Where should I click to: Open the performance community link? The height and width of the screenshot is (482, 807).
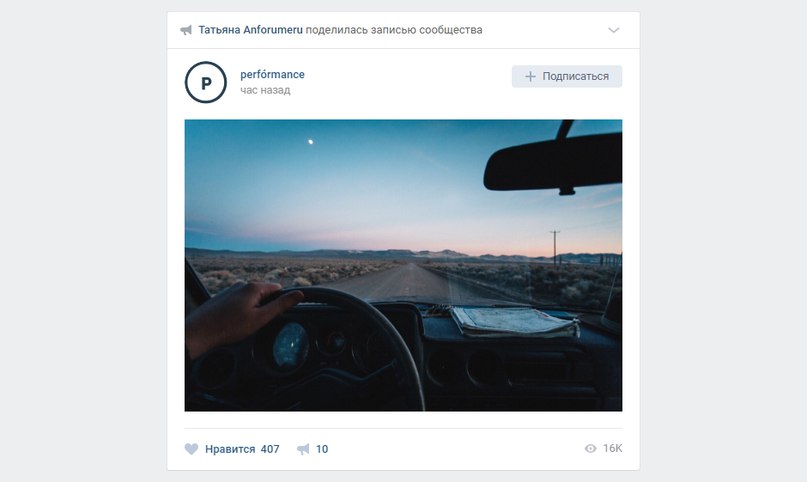coord(272,75)
